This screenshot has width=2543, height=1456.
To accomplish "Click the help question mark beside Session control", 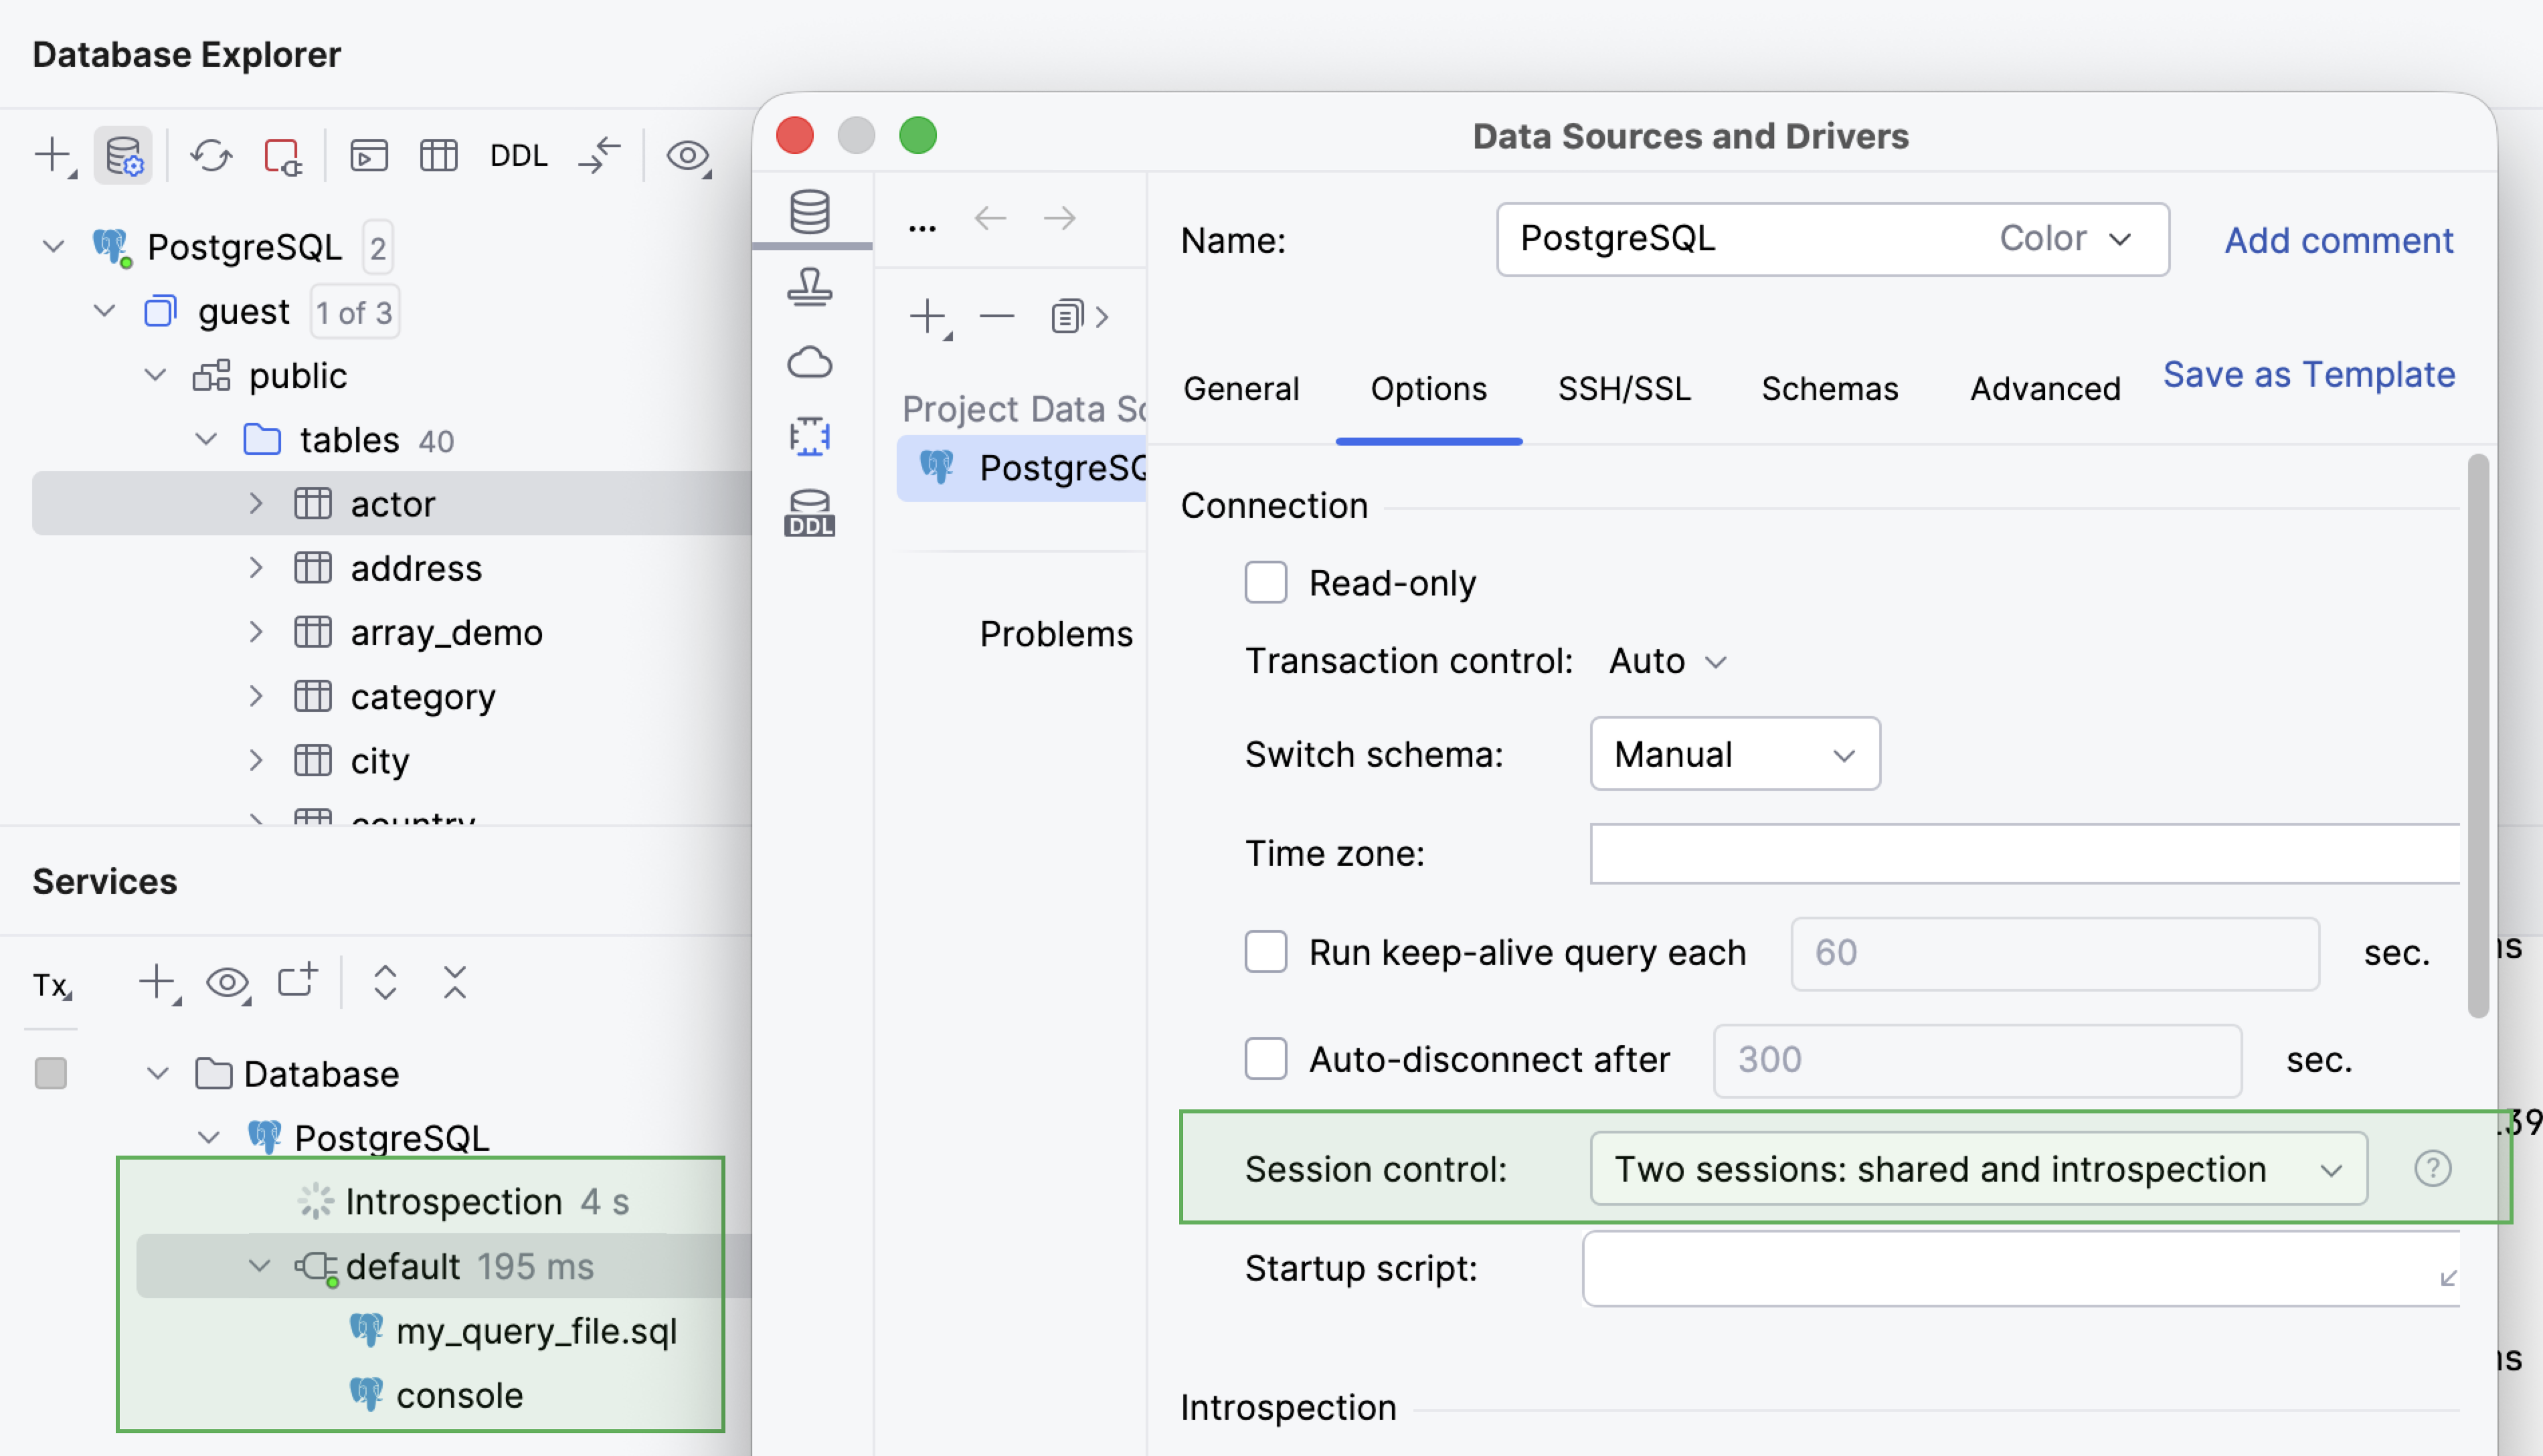I will coord(2432,1168).
